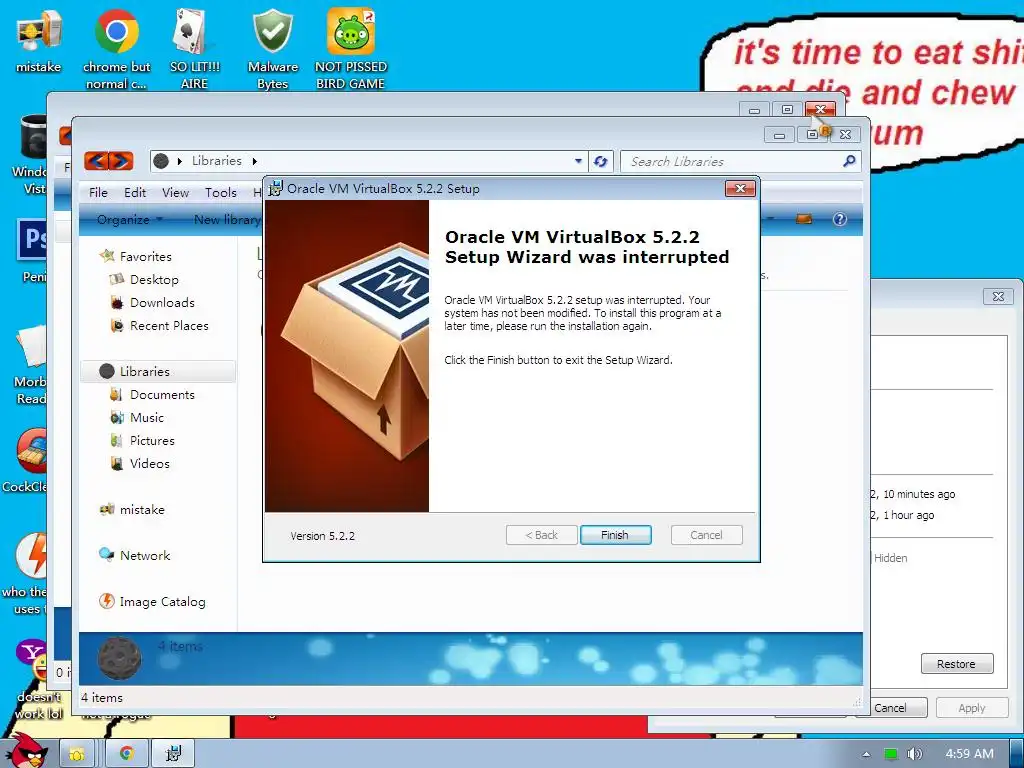Close the Oracle VM VirtualBox Setup dialog
The width and height of the screenshot is (1024, 768).
pos(740,189)
